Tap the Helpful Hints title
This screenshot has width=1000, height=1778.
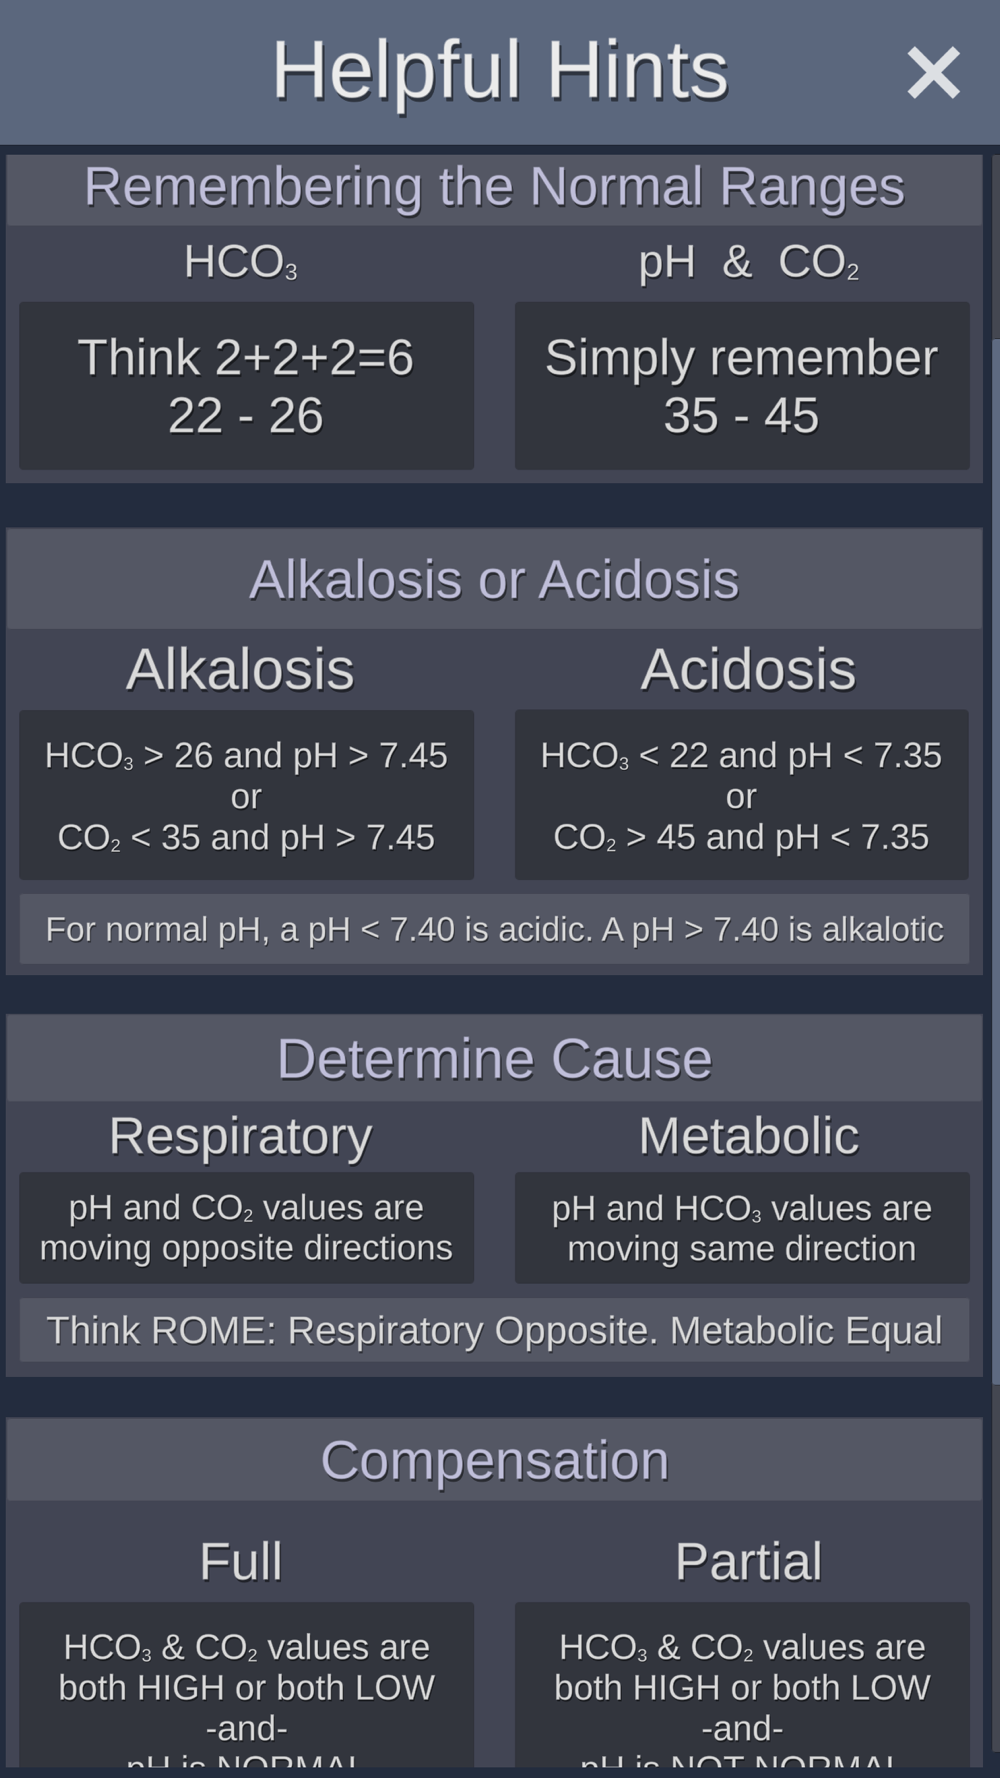tap(500, 71)
